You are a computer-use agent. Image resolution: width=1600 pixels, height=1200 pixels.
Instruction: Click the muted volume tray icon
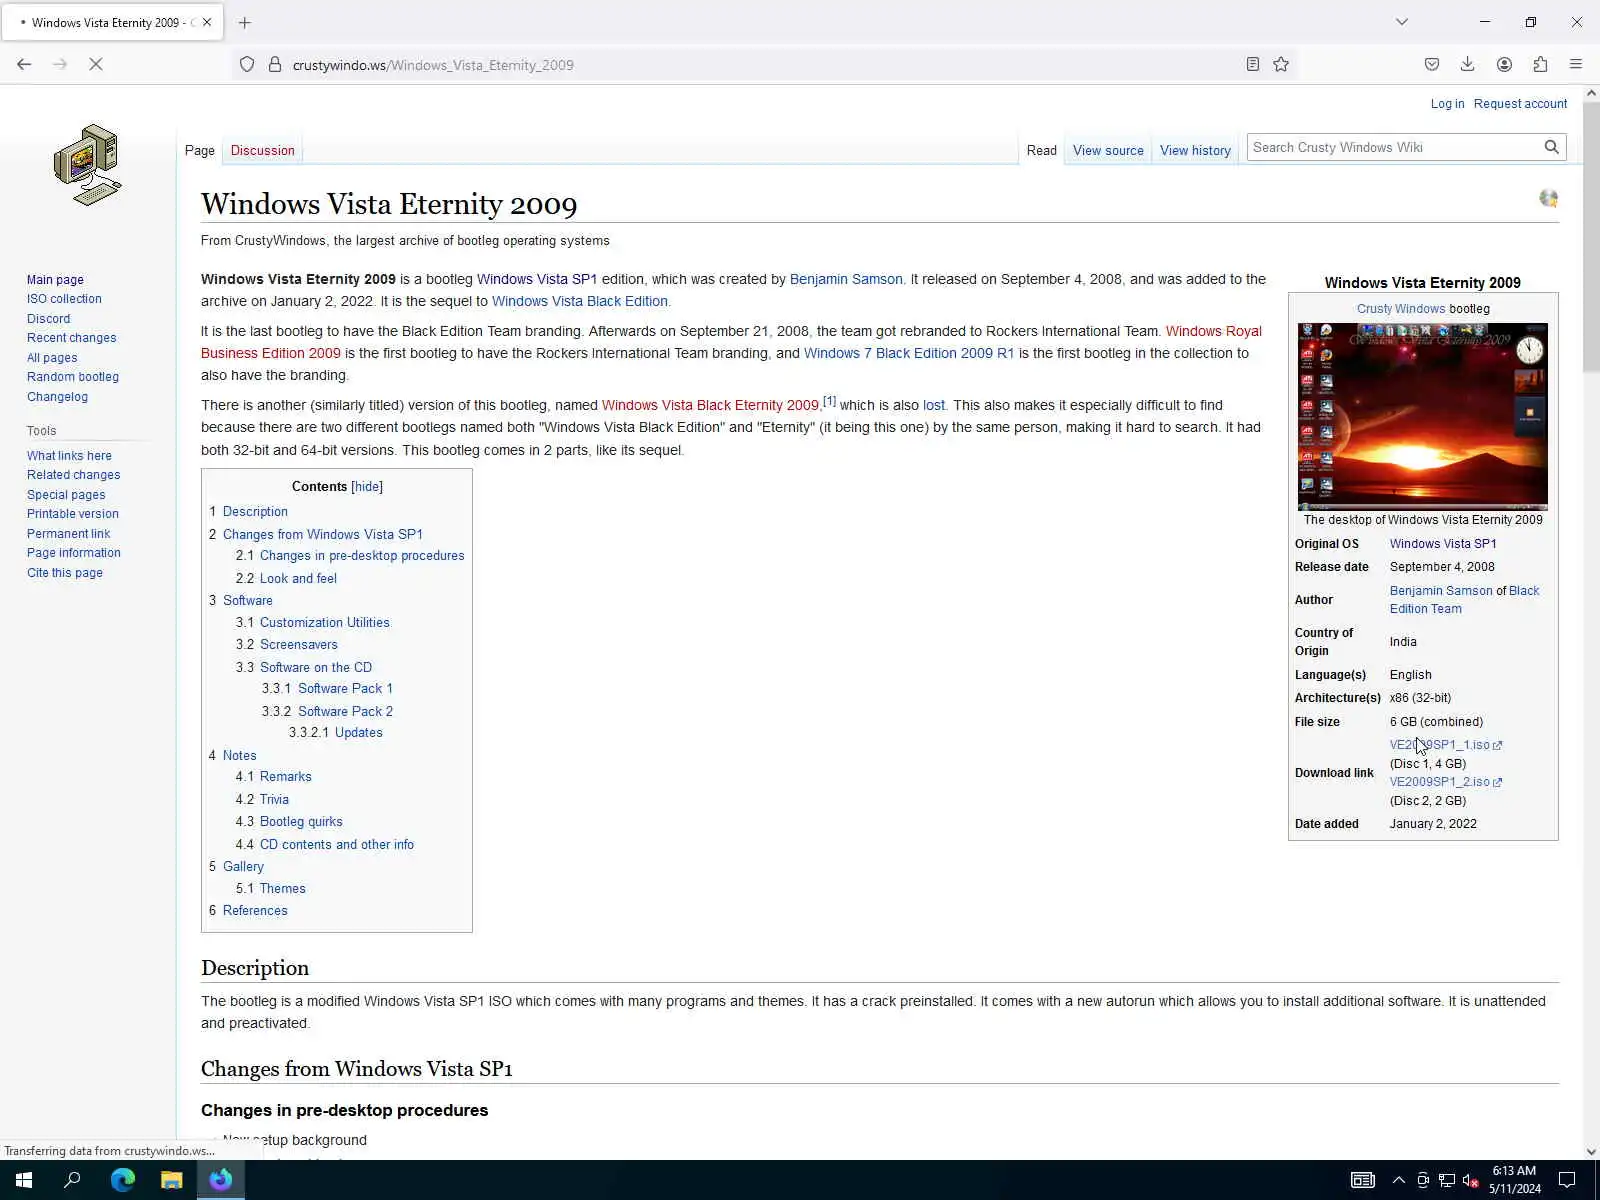(x=1470, y=1180)
